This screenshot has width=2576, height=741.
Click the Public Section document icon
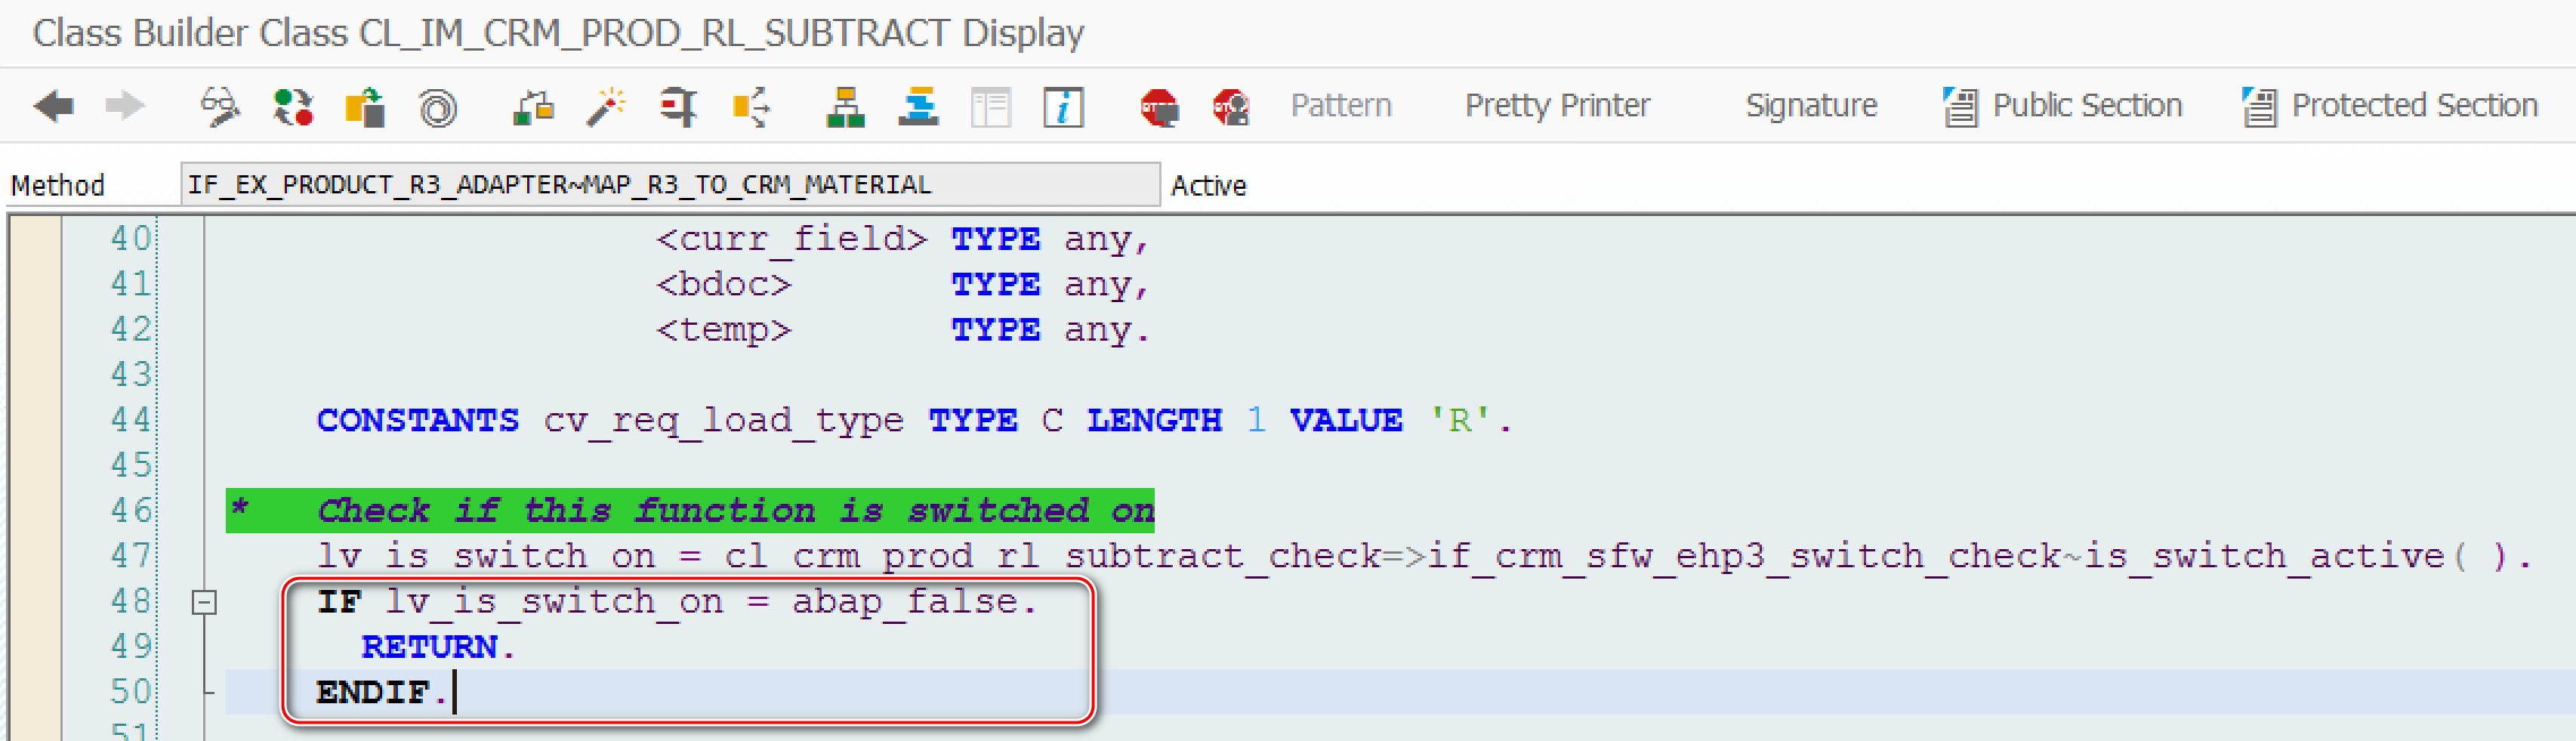tap(1960, 106)
